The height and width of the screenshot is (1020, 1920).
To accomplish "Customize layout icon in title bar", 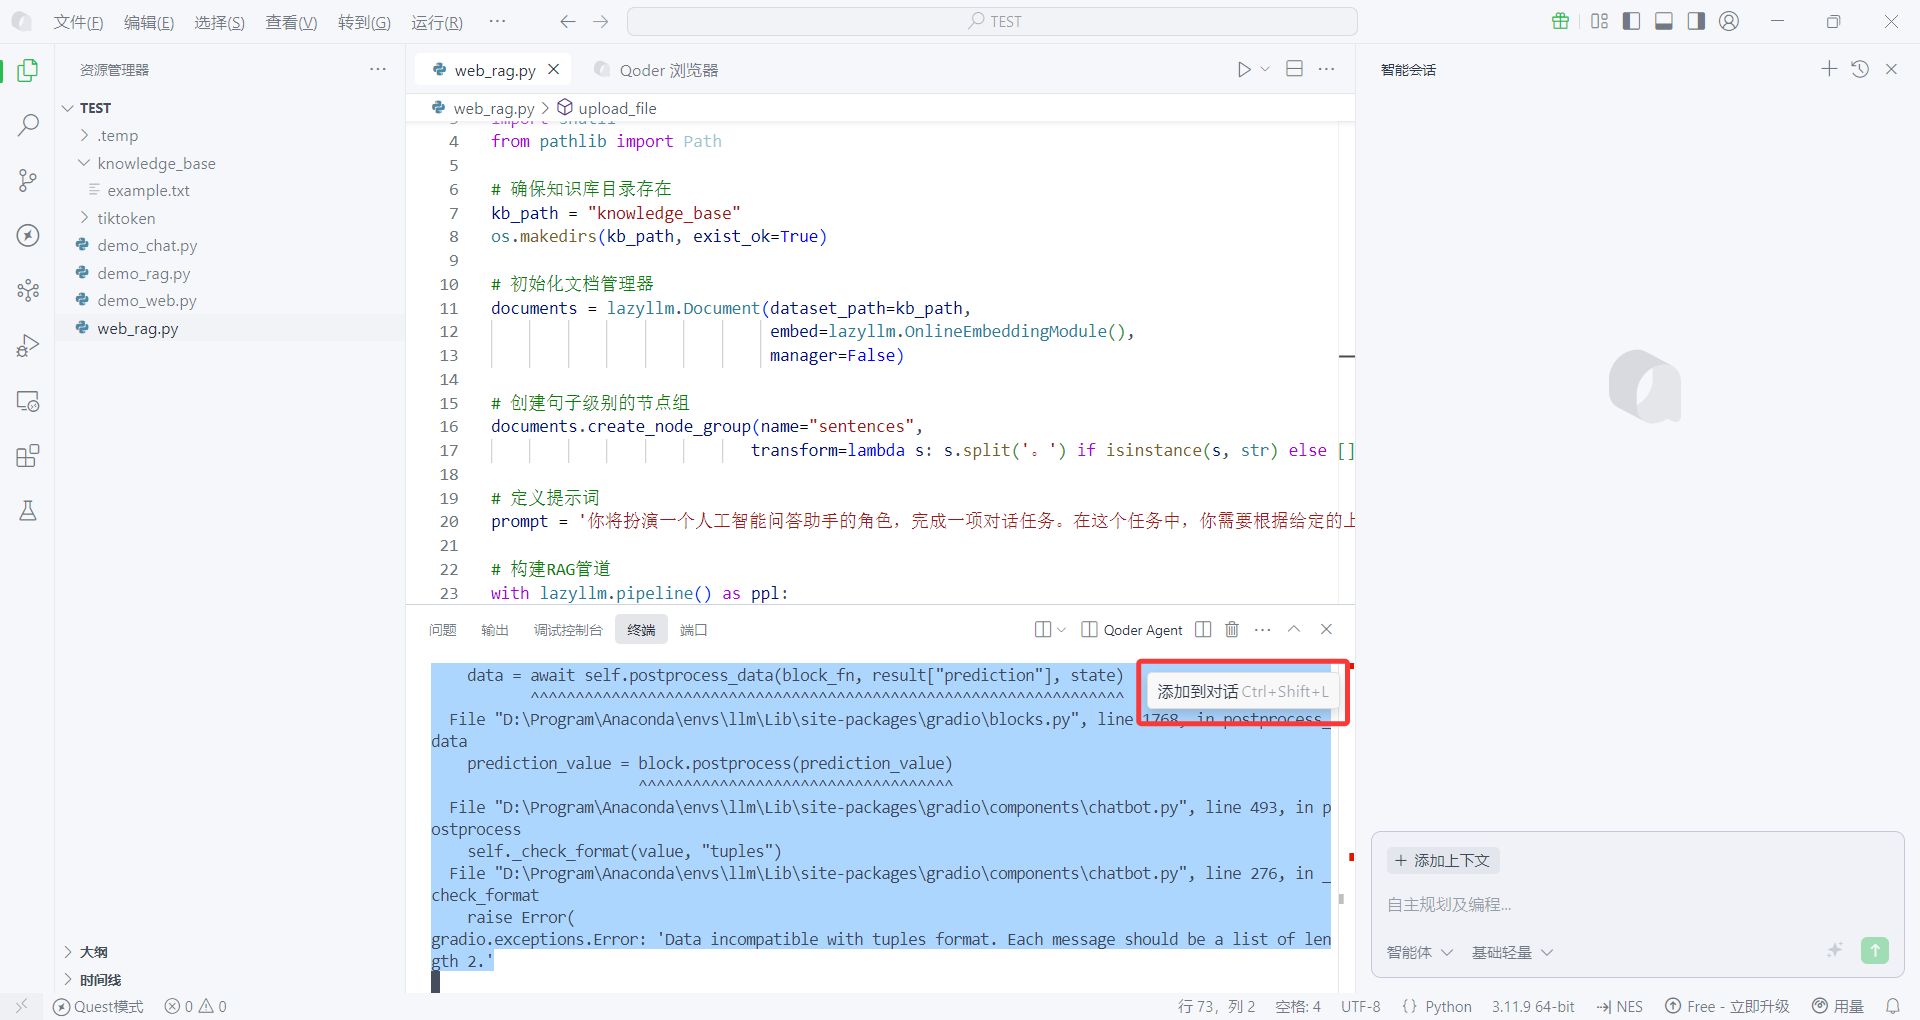I will tap(1599, 21).
